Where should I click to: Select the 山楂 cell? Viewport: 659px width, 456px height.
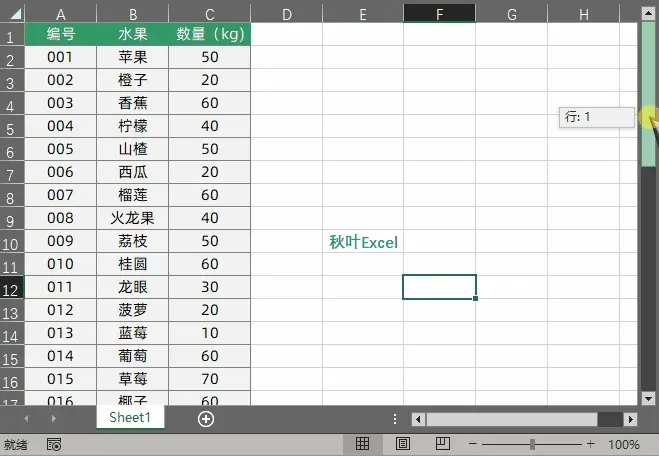point(133,149)
